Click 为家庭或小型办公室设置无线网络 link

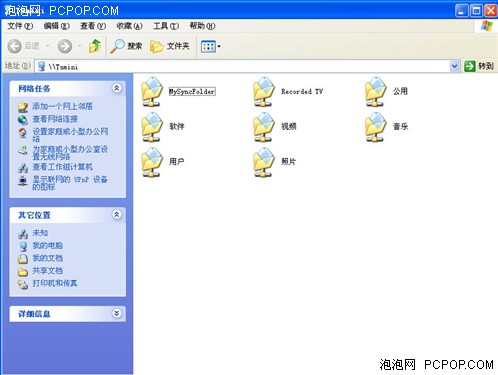70,153
